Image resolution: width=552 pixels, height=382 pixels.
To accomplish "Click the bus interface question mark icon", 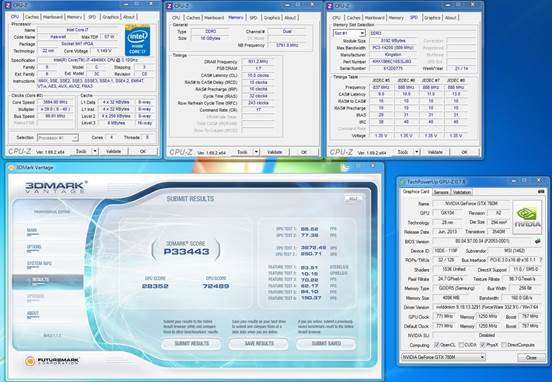I will click(x=541, y=260).
